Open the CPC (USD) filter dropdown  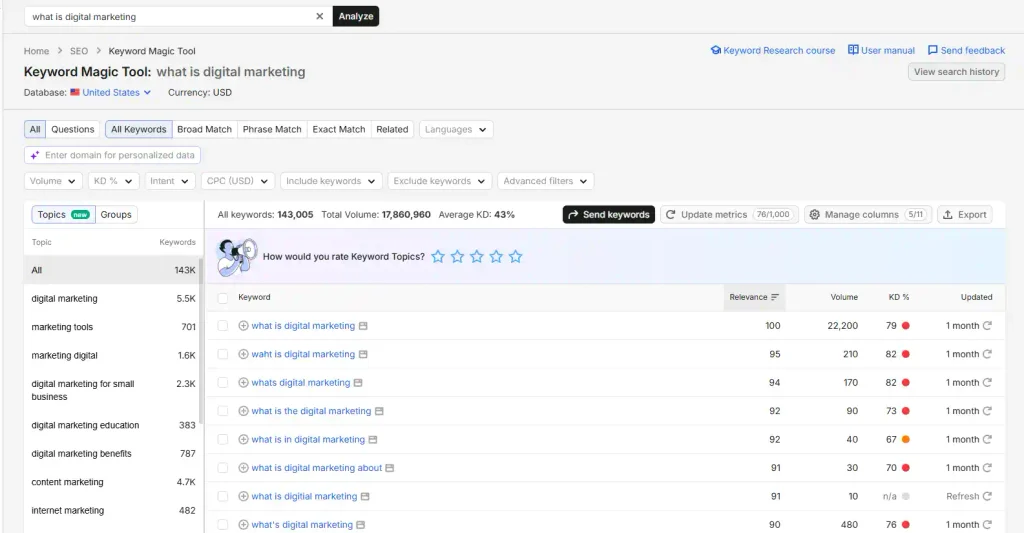(238, 181)
